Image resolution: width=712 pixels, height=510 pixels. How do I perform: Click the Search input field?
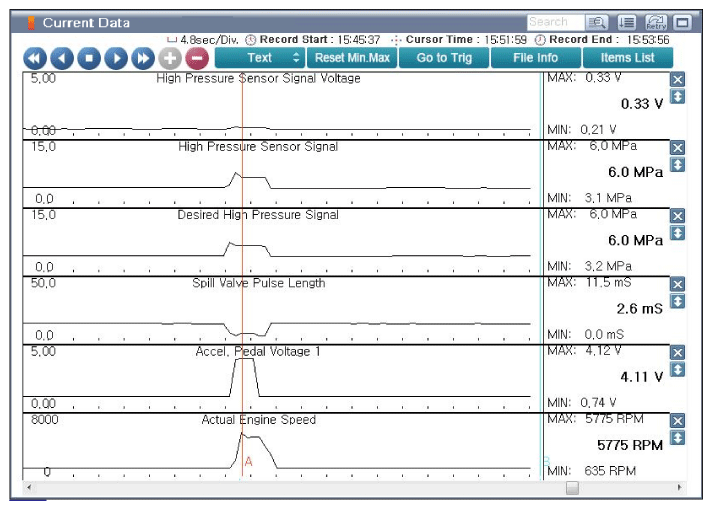tap(554, 22)
